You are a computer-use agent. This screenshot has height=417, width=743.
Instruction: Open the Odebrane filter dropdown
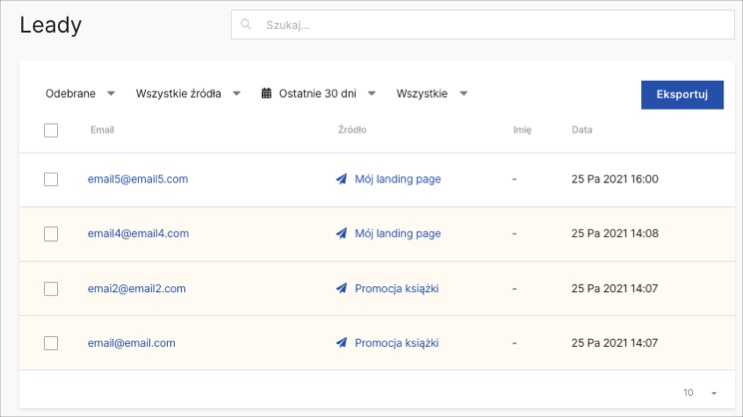coord(80,94)
